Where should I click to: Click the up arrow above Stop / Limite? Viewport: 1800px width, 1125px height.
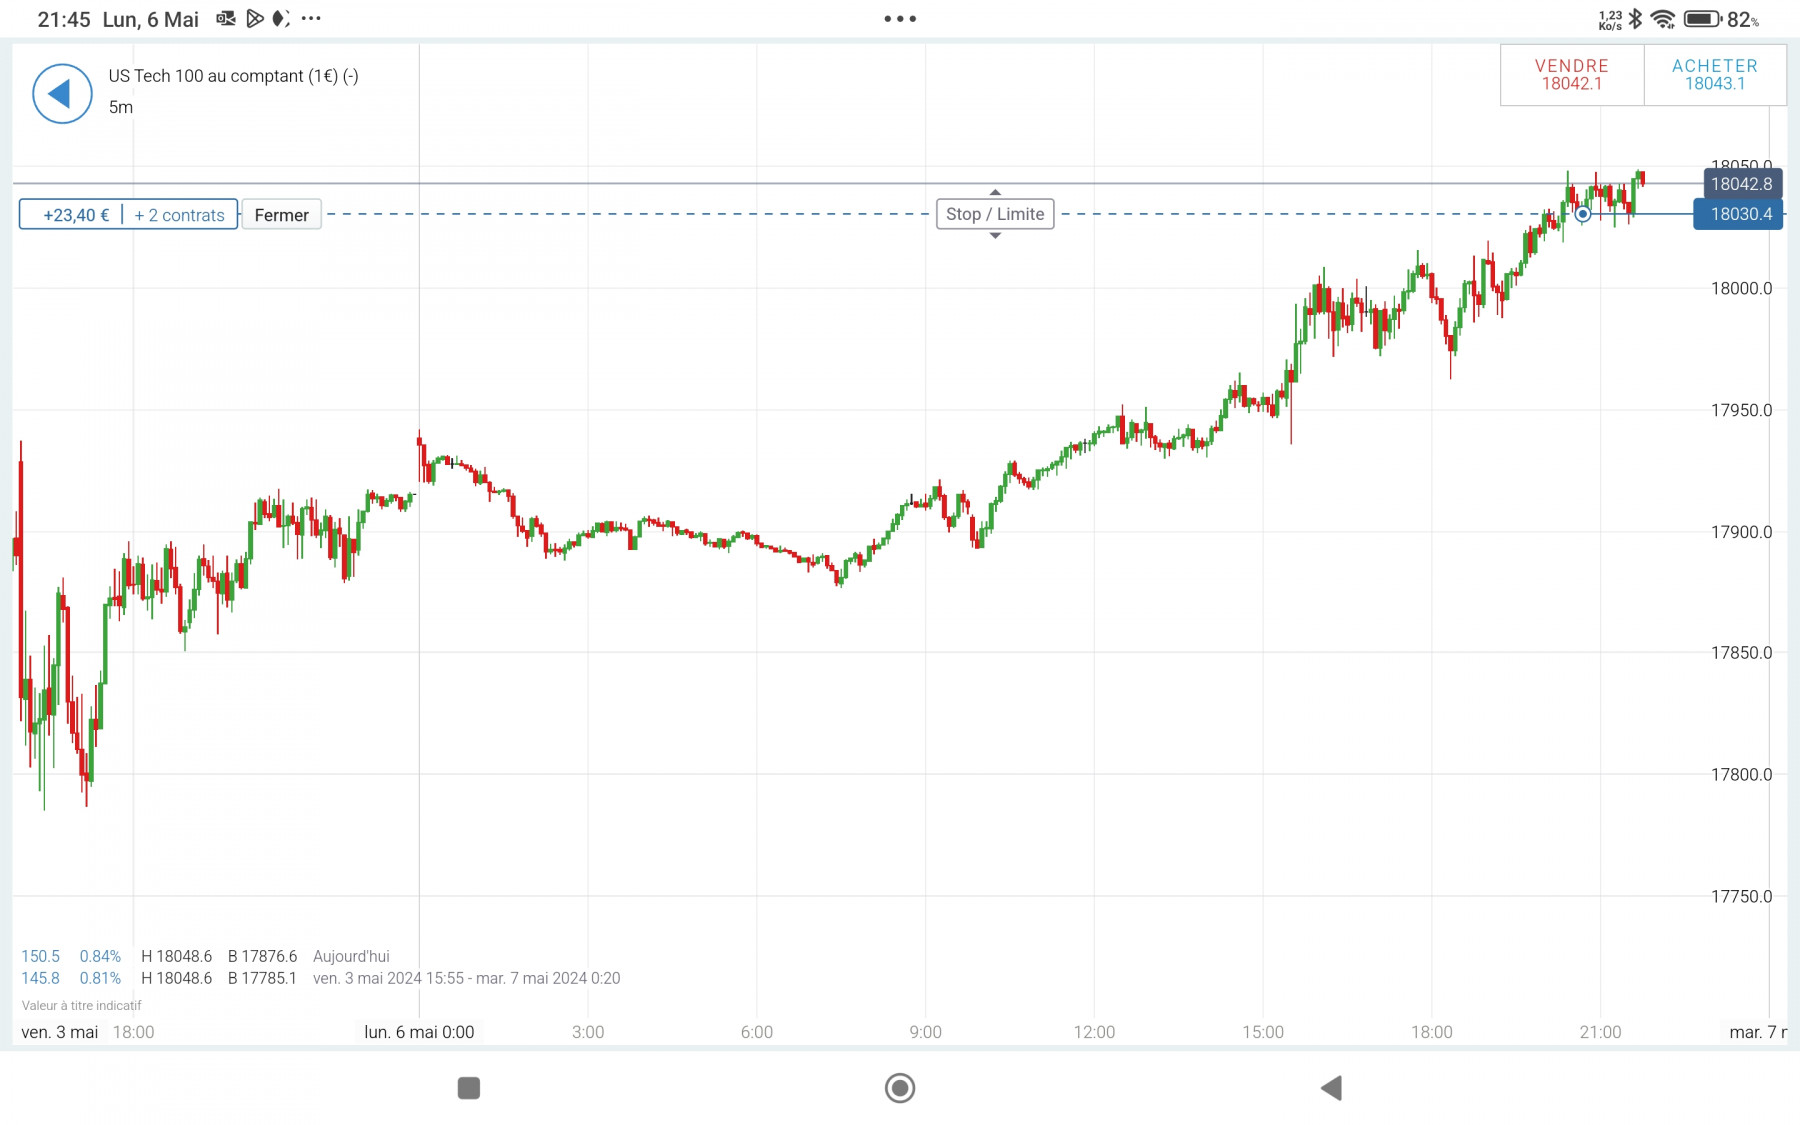[995, 192]
